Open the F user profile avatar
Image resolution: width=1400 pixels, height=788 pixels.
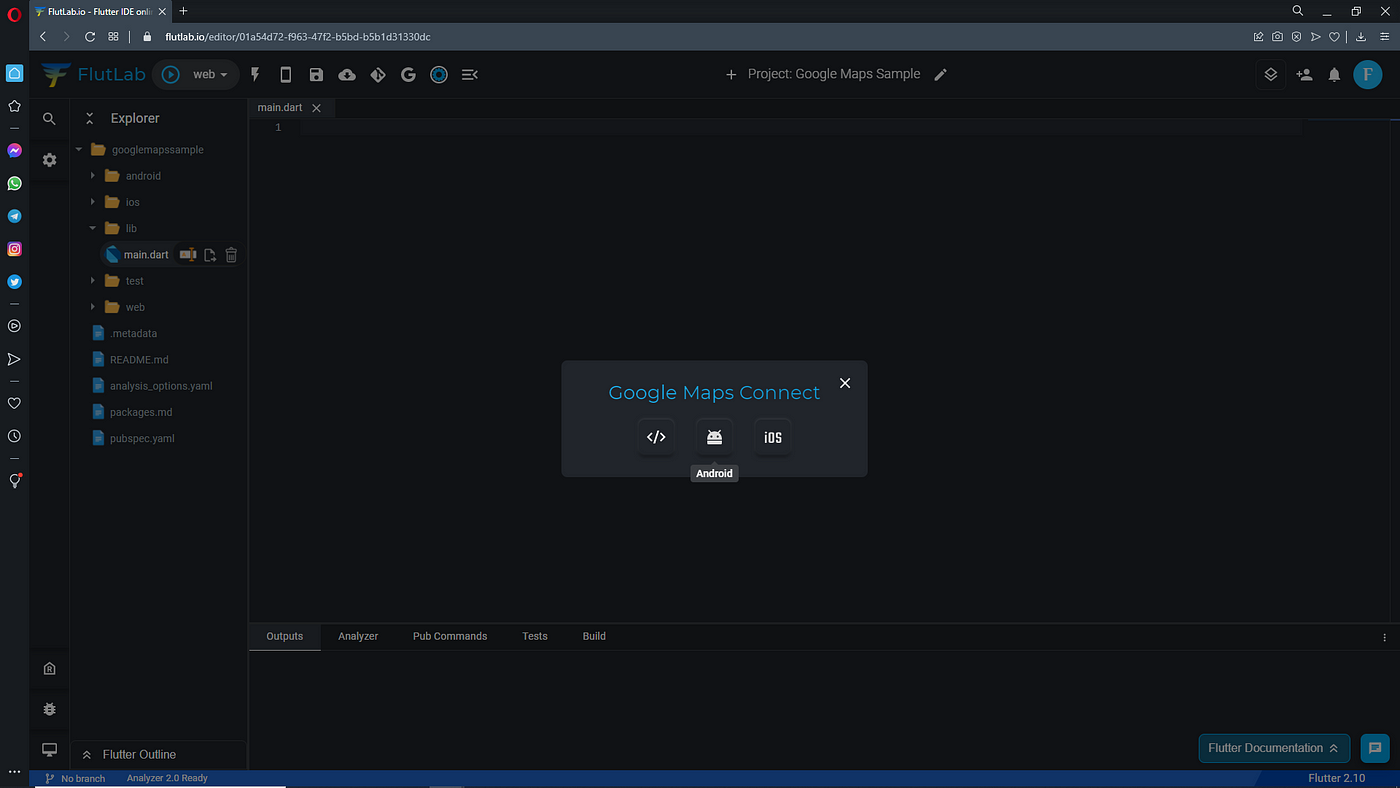tap(1367, 74)
